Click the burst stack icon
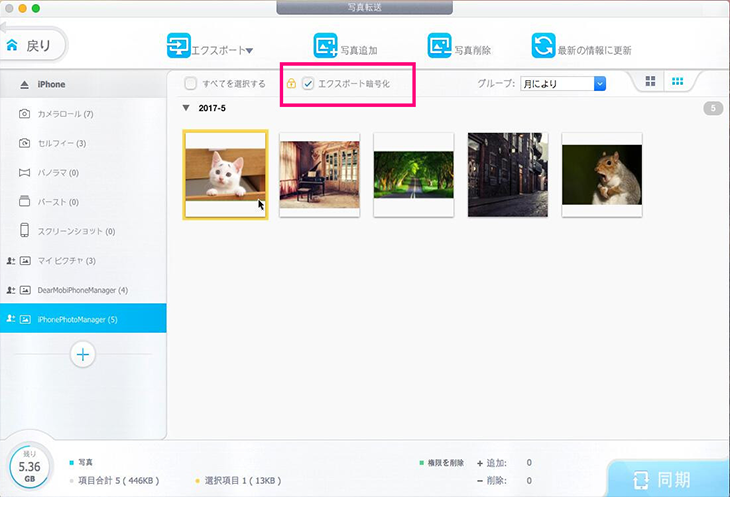Screen dimensions: 730x510 click(x=24, y=201)
